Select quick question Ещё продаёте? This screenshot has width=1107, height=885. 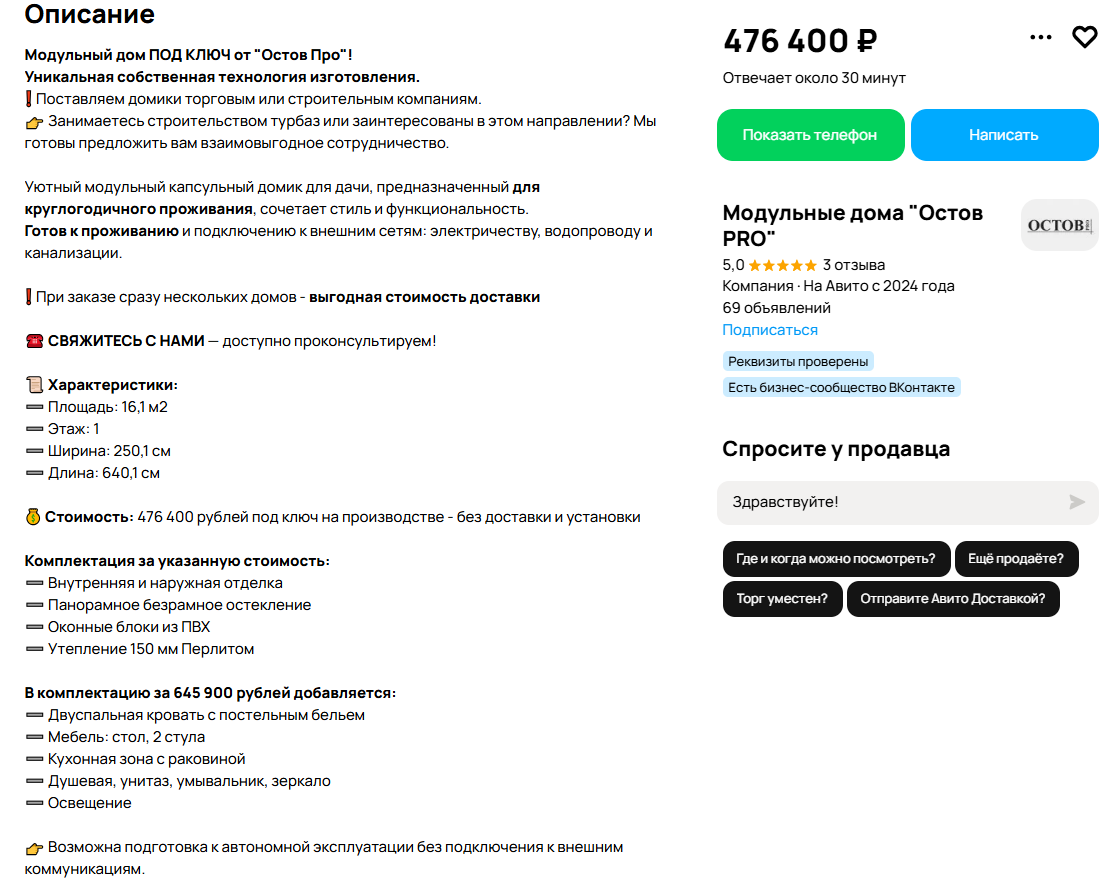tap(1016, 559)
